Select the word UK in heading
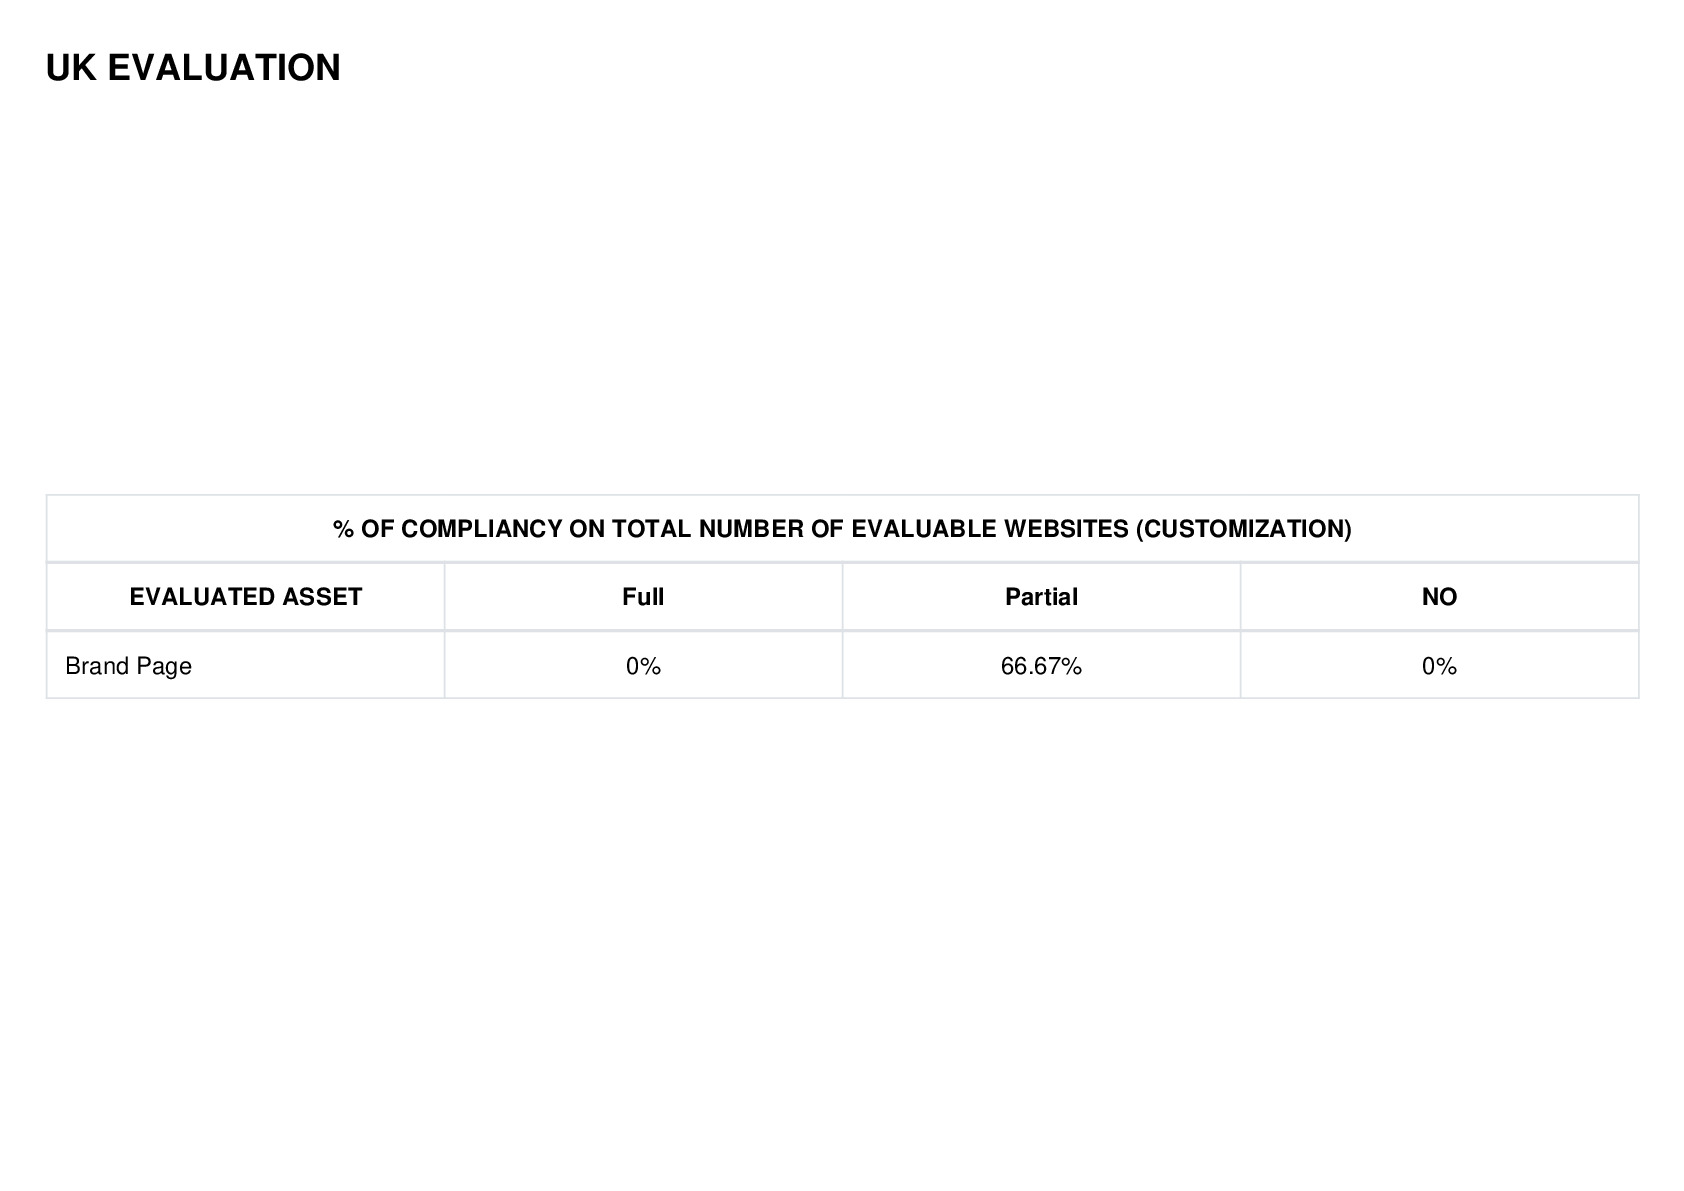The height and width of the screenshot is (1191, 1684). [x=71, y=68]
